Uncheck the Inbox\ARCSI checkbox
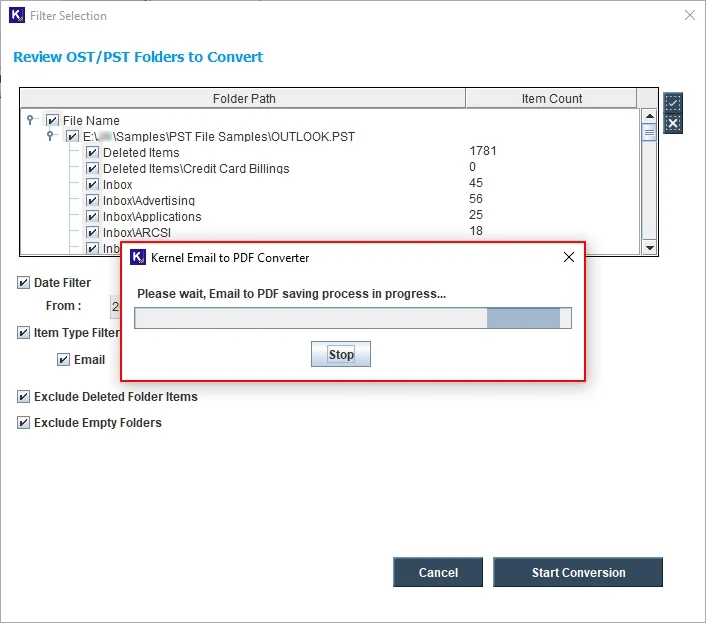Image resolution: width=706 pixels, height=623 pixels. [x=92, y=232]
